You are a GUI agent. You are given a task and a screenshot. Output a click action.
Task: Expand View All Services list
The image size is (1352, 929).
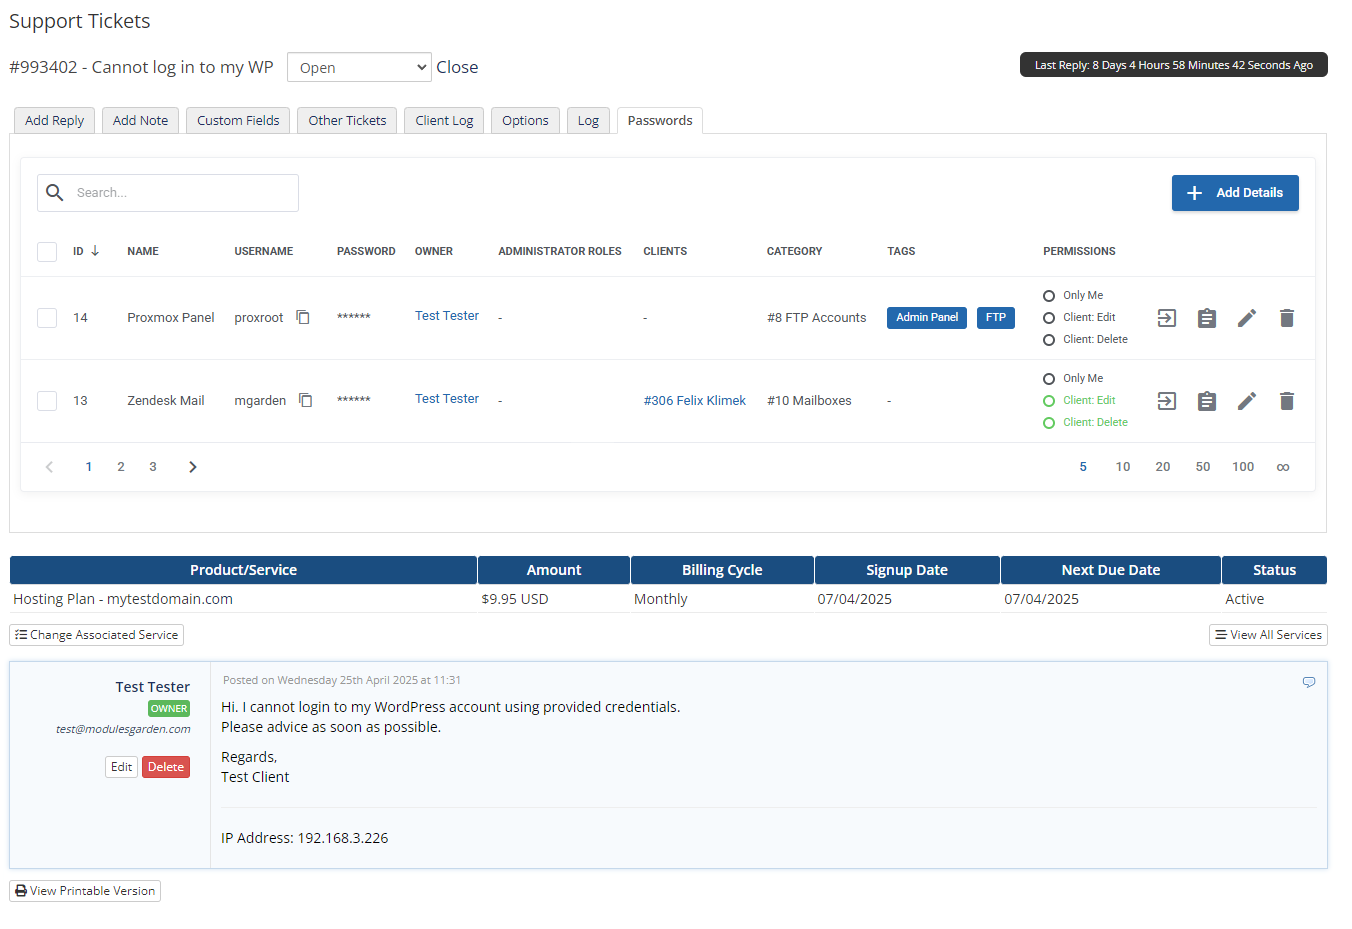point(1267,635)
